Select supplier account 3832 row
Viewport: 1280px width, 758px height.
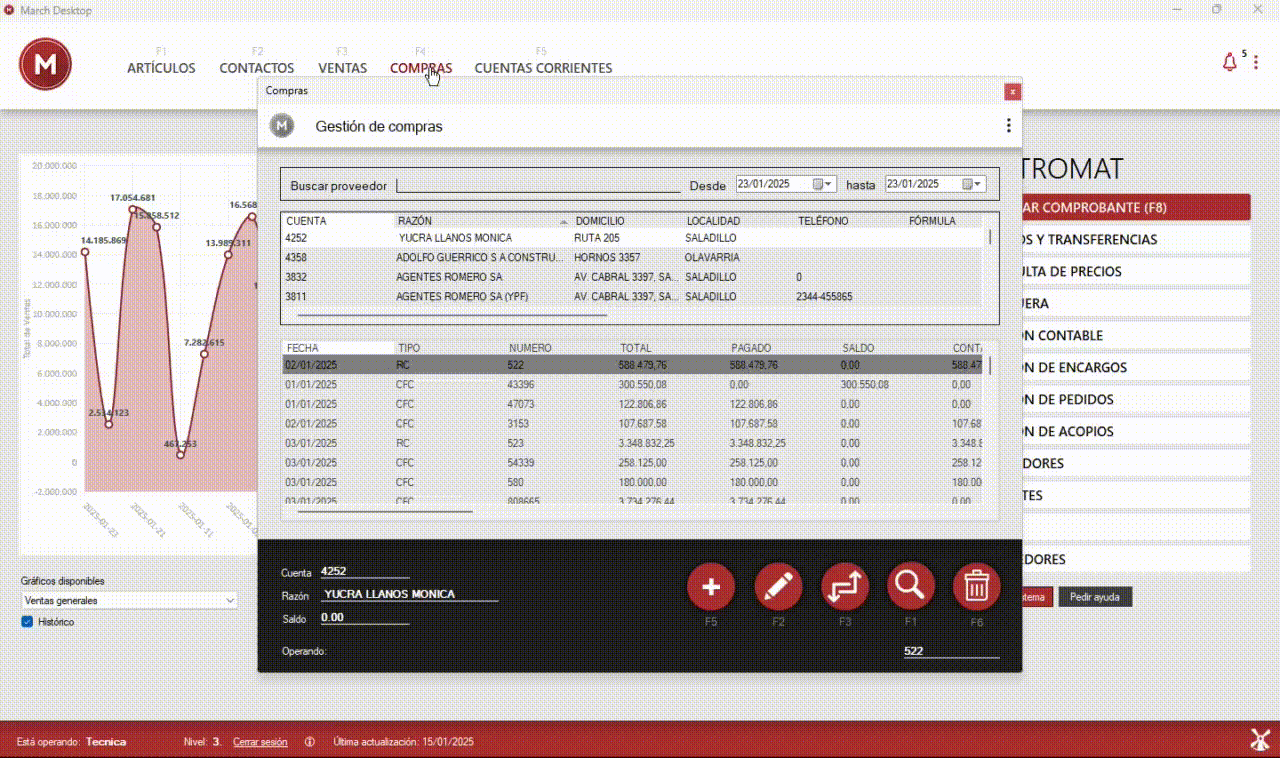(x=632, y=277)
